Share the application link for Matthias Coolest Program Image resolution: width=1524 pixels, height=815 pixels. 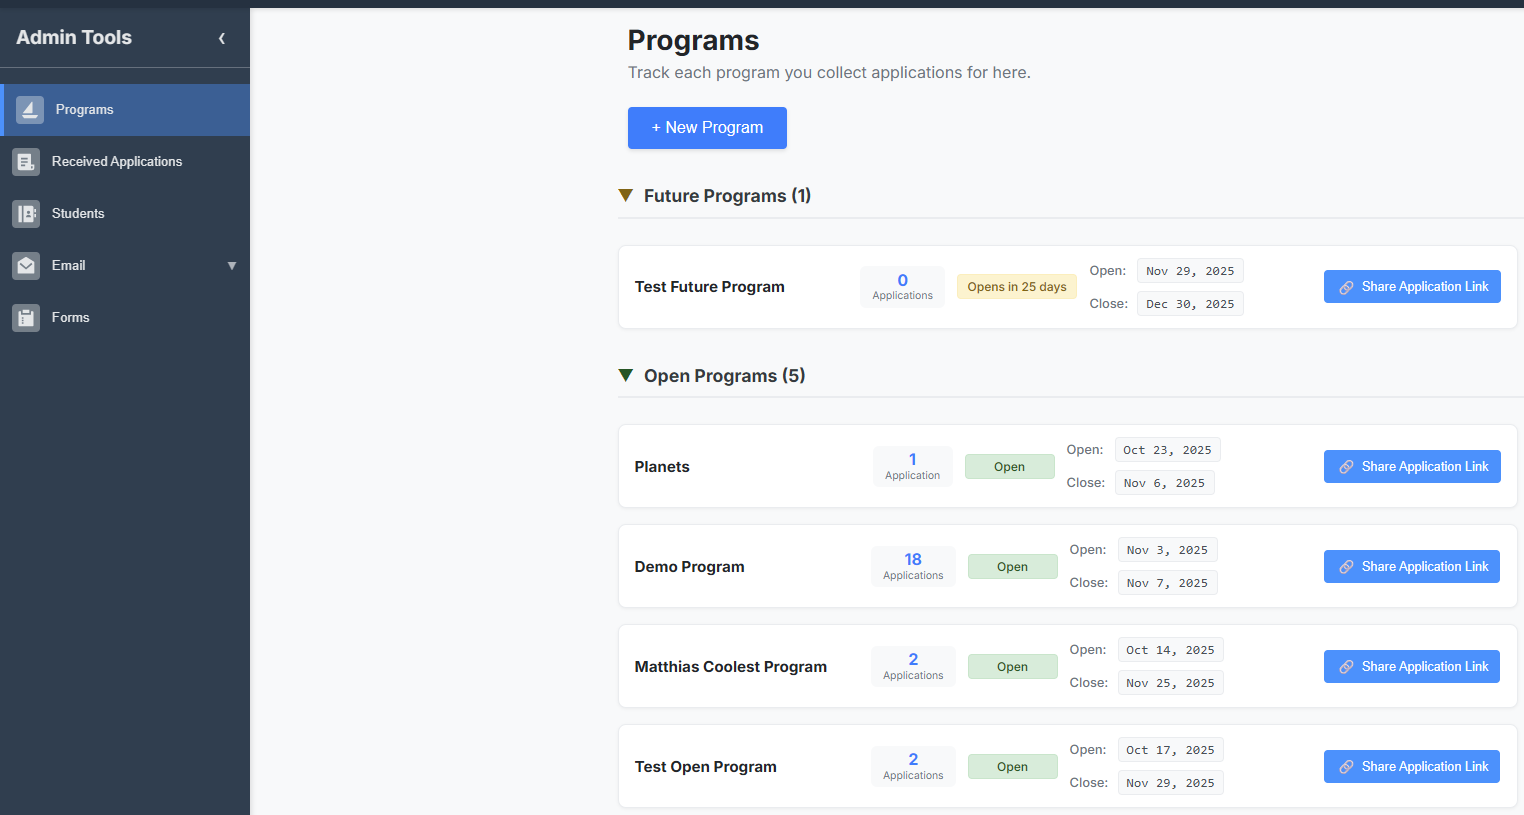1411,666
